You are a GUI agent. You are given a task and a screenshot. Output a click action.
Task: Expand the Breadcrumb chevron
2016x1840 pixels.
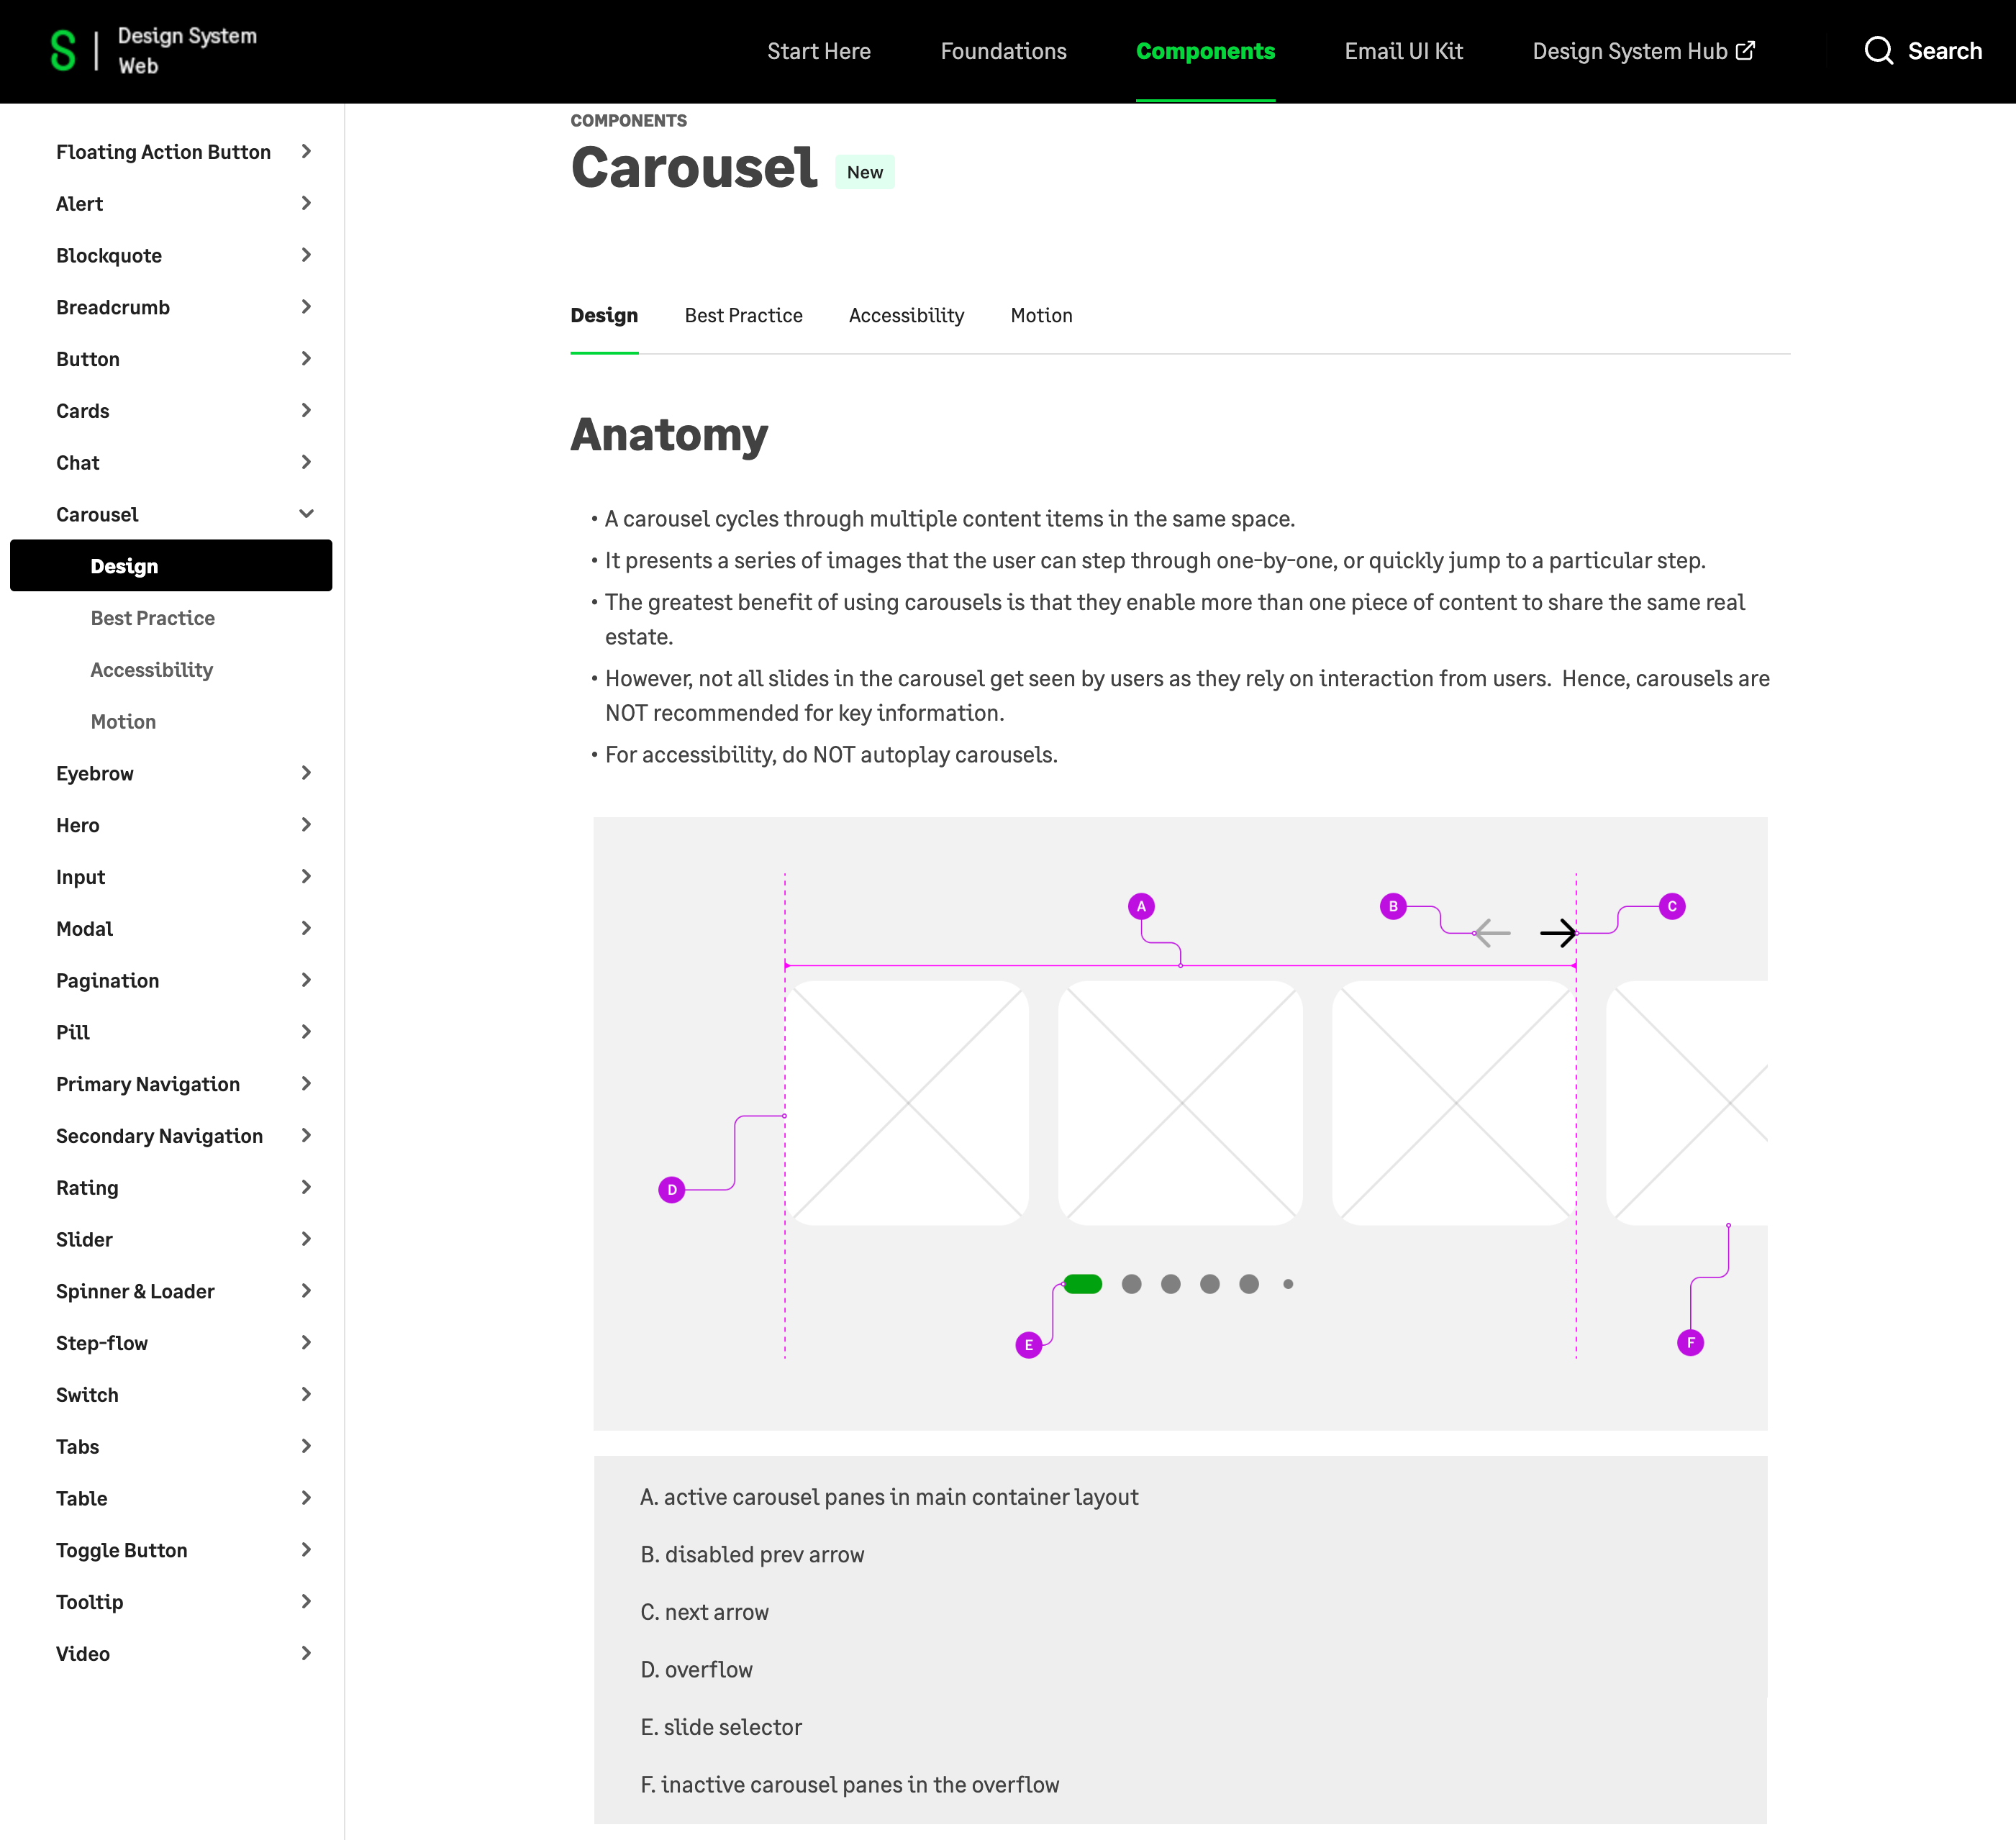click(306, 306)
